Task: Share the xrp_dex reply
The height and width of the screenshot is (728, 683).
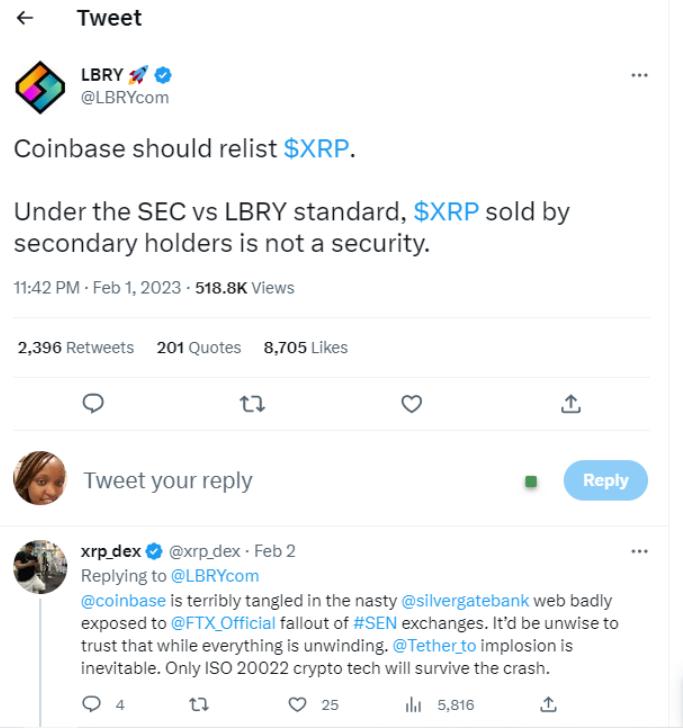Action: pos(548,704)
